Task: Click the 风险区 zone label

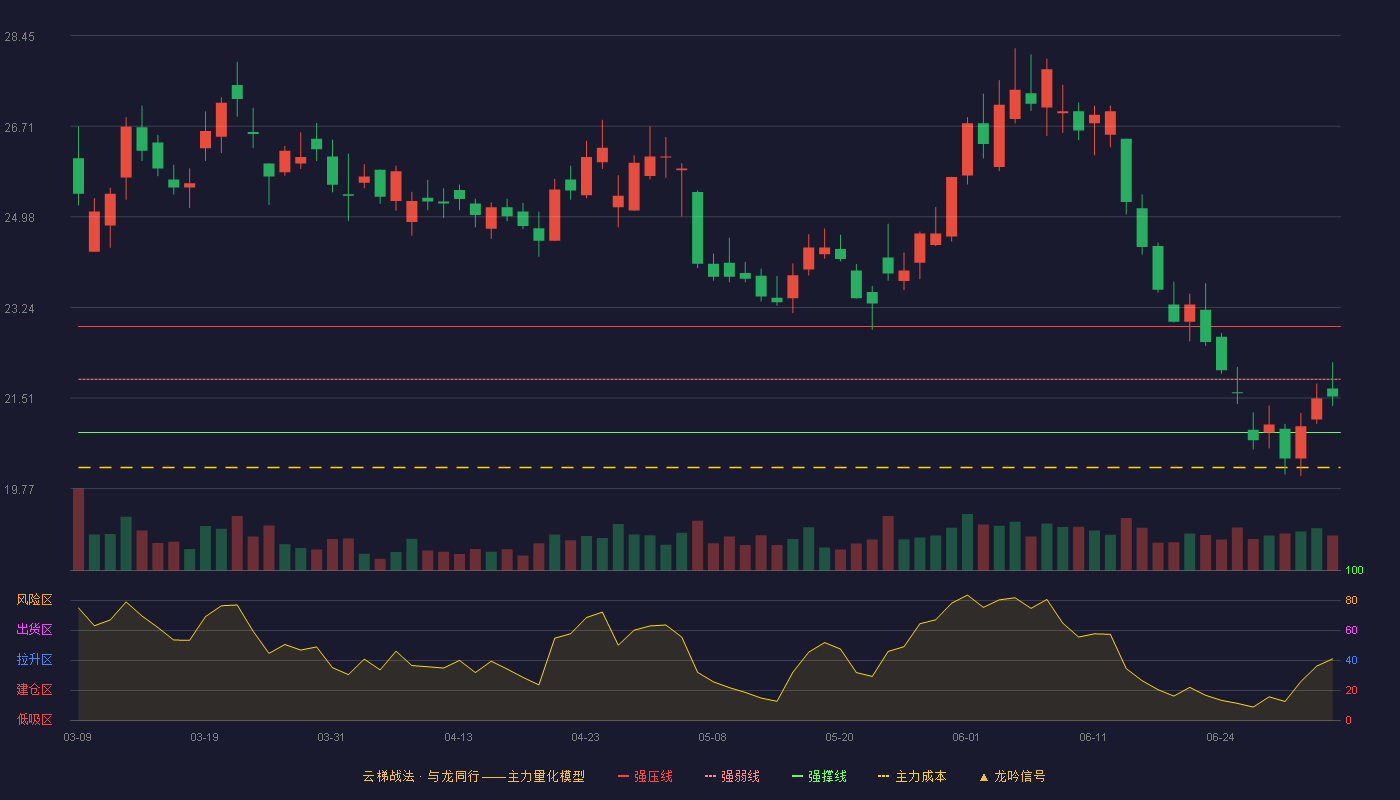Action: click(x=34, y=600)
